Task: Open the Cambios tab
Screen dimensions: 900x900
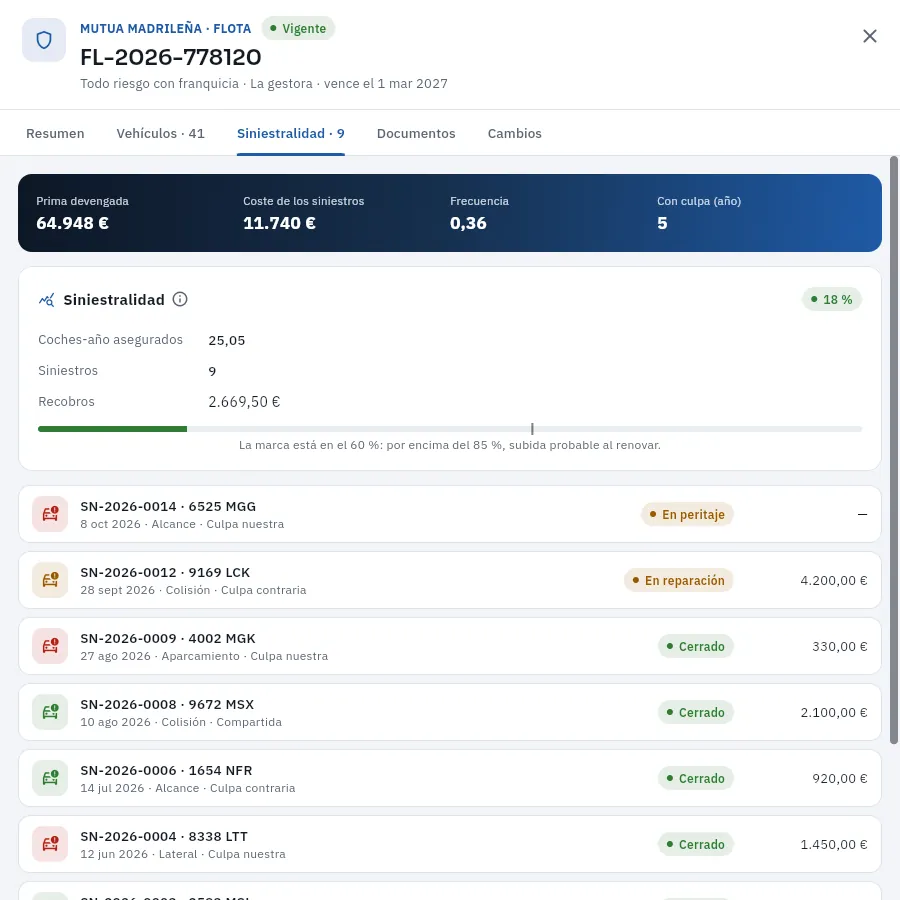Action: tap(515, 133)
